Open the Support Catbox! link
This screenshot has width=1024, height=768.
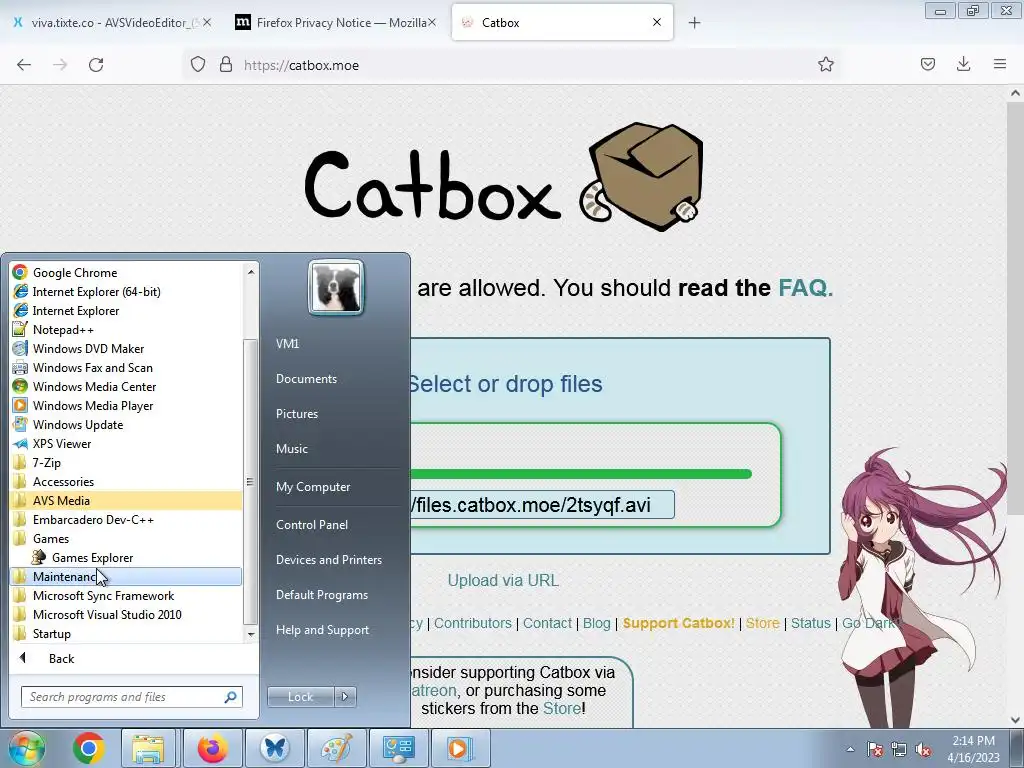679,623
